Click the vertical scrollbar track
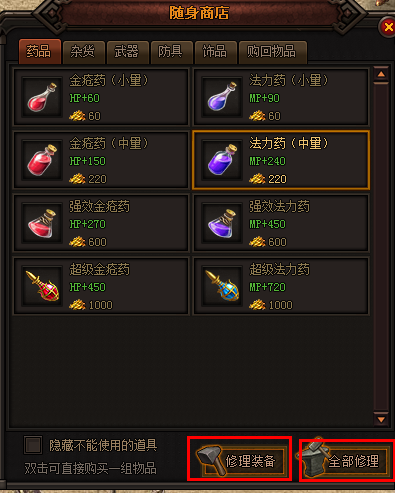Screen dimensions: 395x493 tap(381, 247)
